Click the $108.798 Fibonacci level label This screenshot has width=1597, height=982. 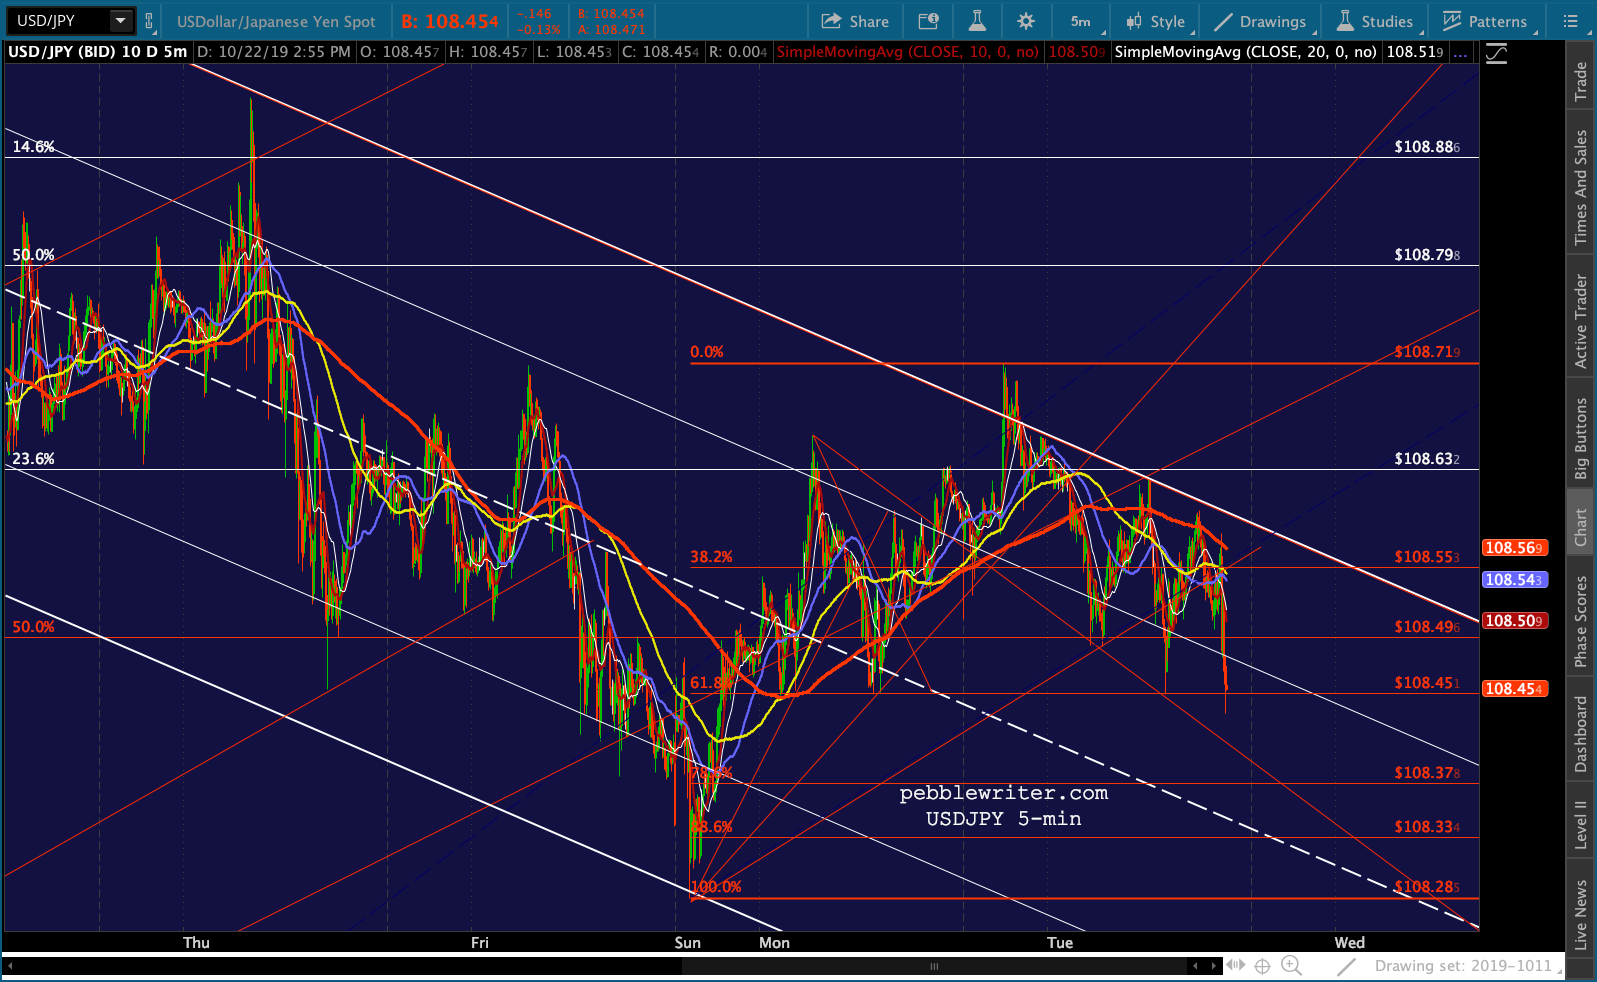tap(1427, 255)
